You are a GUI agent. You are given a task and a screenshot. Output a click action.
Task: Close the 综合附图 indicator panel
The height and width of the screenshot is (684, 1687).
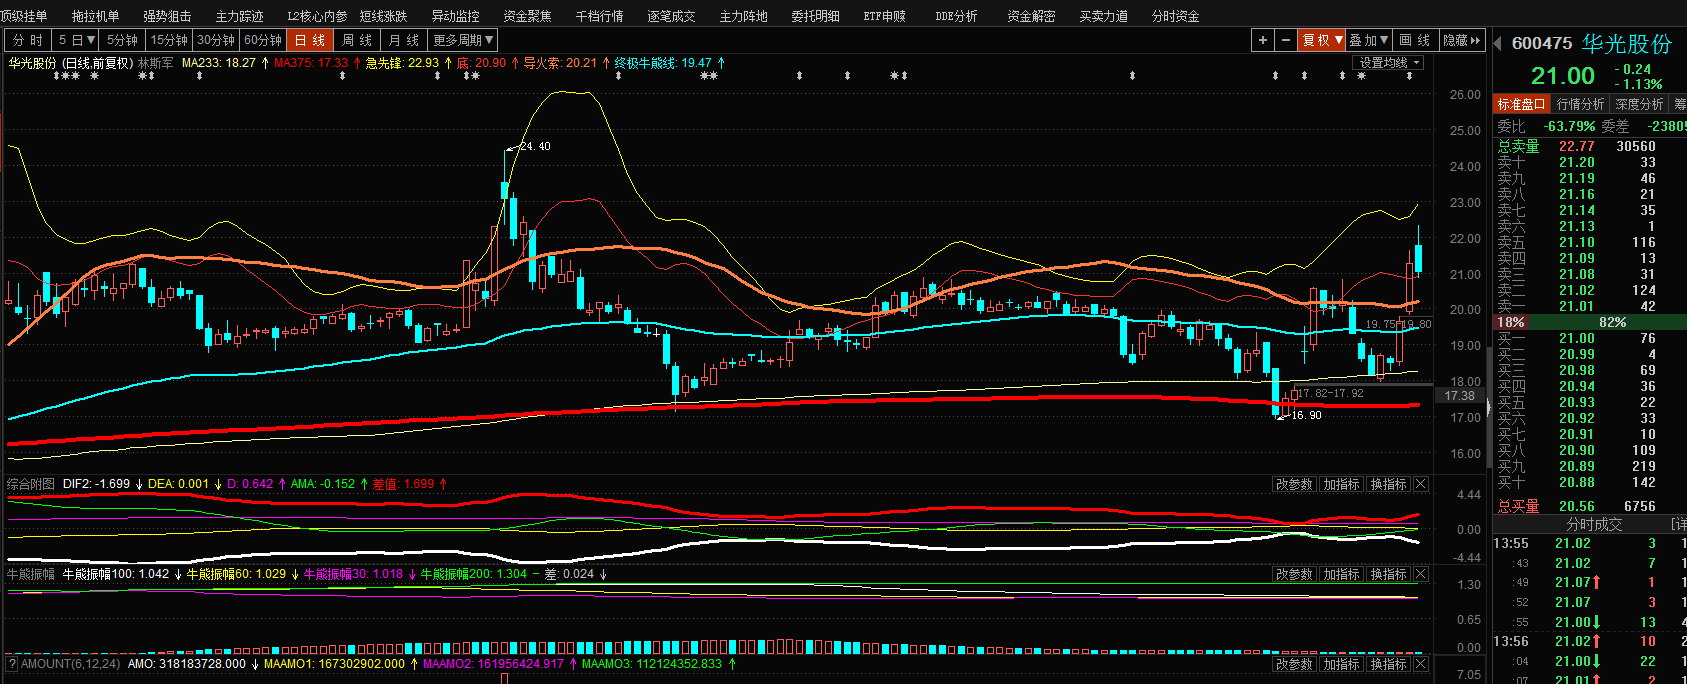pos(1421,484)
